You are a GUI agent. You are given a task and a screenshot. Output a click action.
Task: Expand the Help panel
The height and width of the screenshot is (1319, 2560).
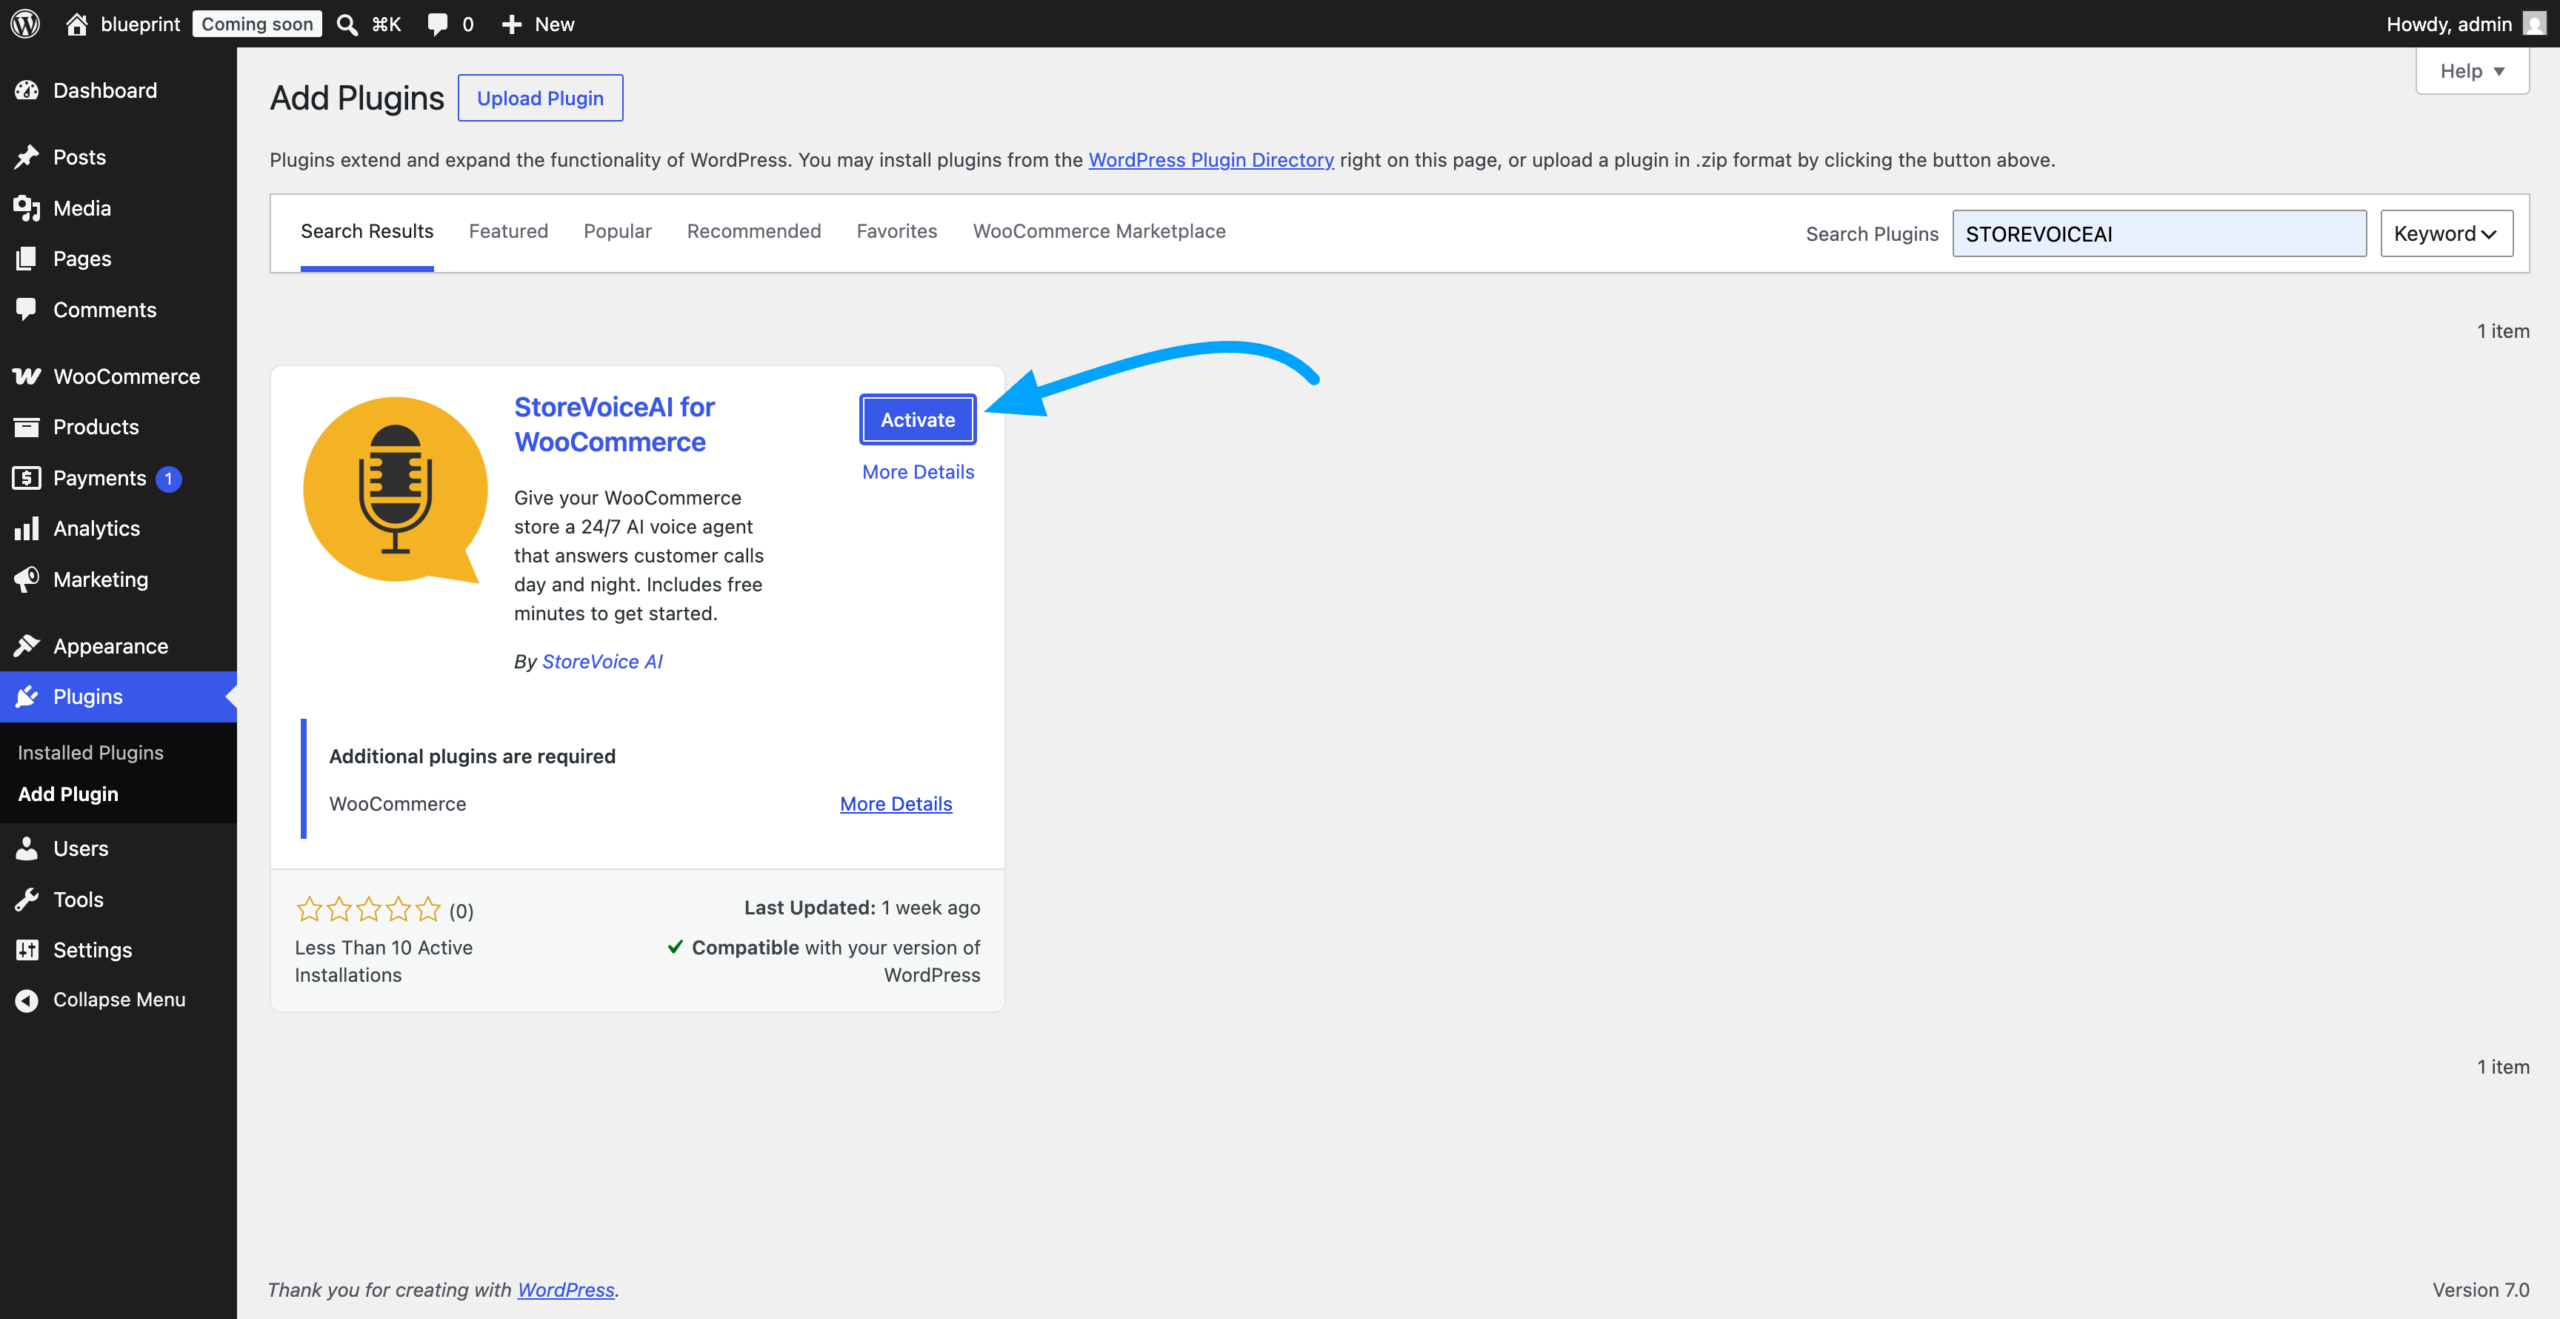coord(2472,71)
